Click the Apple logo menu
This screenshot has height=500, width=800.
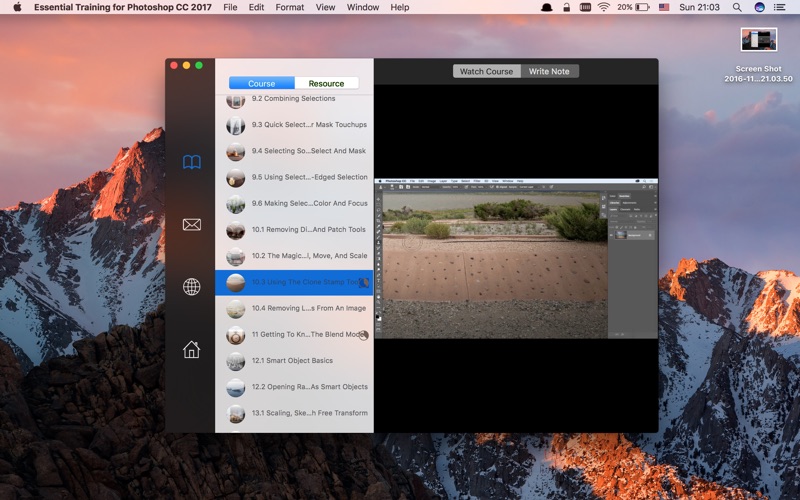click(x=17, y=7)
